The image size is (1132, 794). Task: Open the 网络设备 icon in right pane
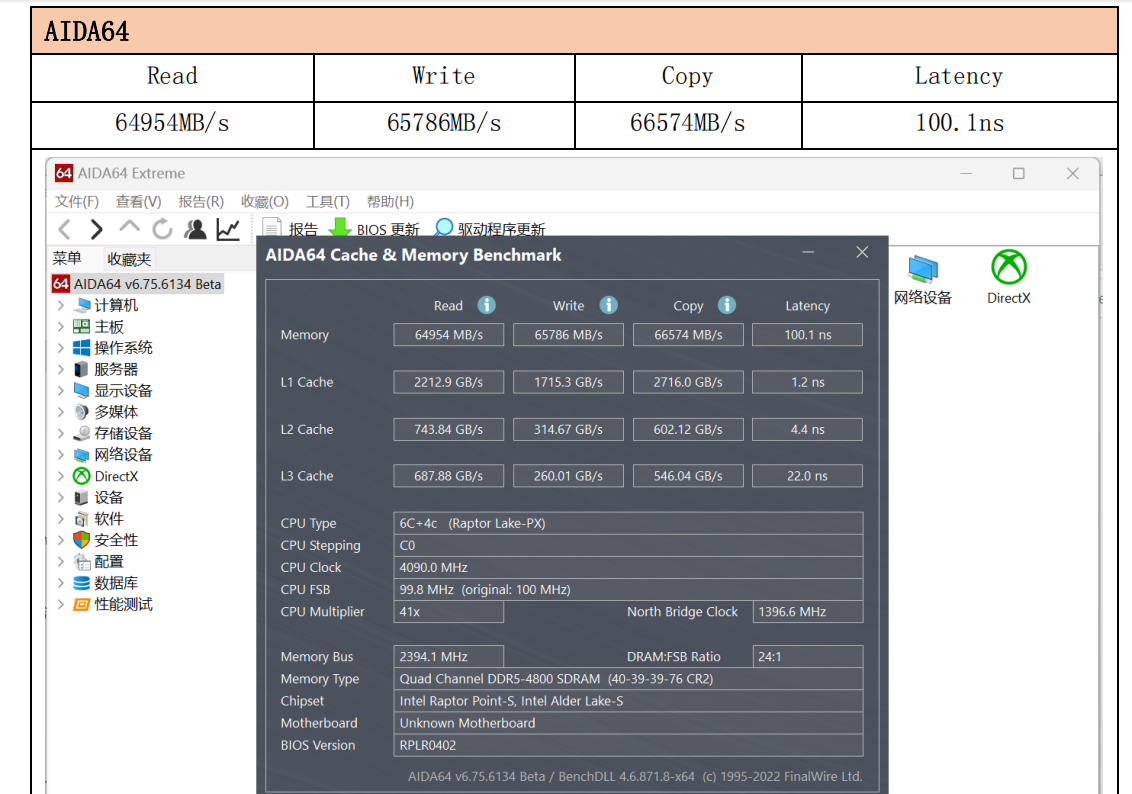pos(922,277)
